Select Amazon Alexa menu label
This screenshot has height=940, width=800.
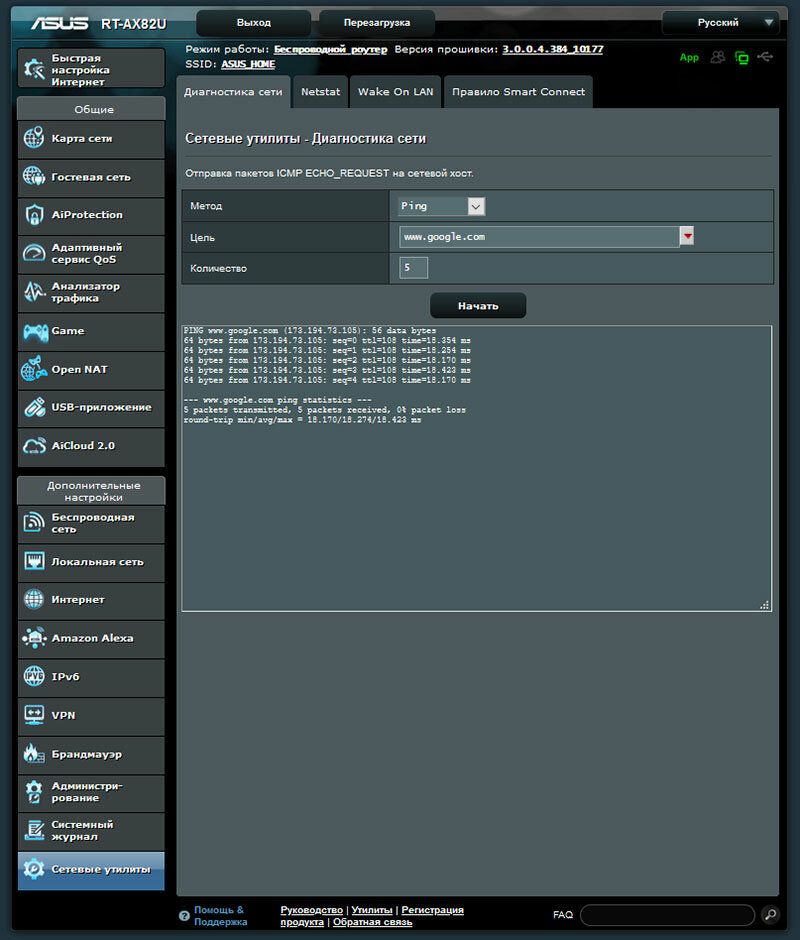pyautogui.click(x=92, y=638)
